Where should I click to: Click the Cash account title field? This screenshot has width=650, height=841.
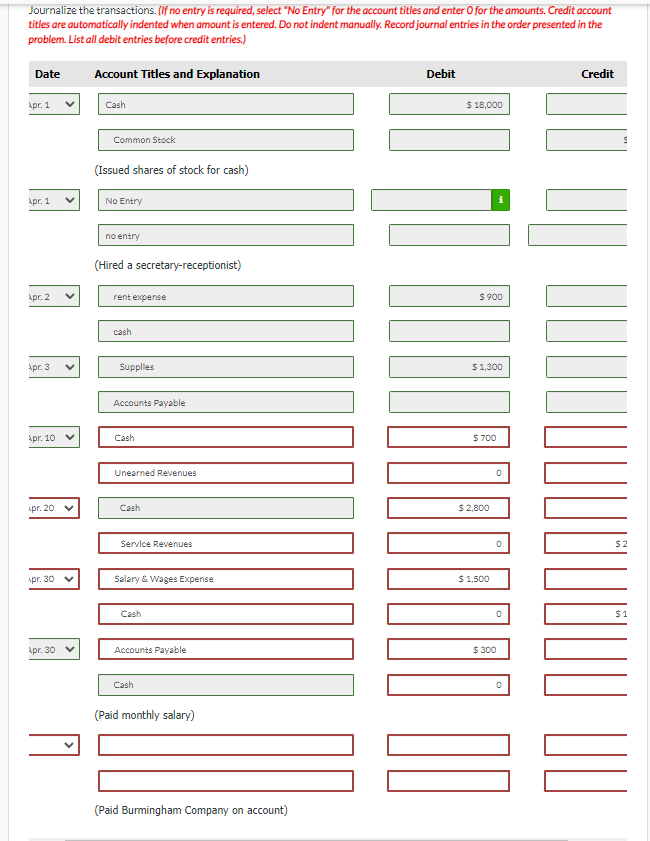point(225,103)
